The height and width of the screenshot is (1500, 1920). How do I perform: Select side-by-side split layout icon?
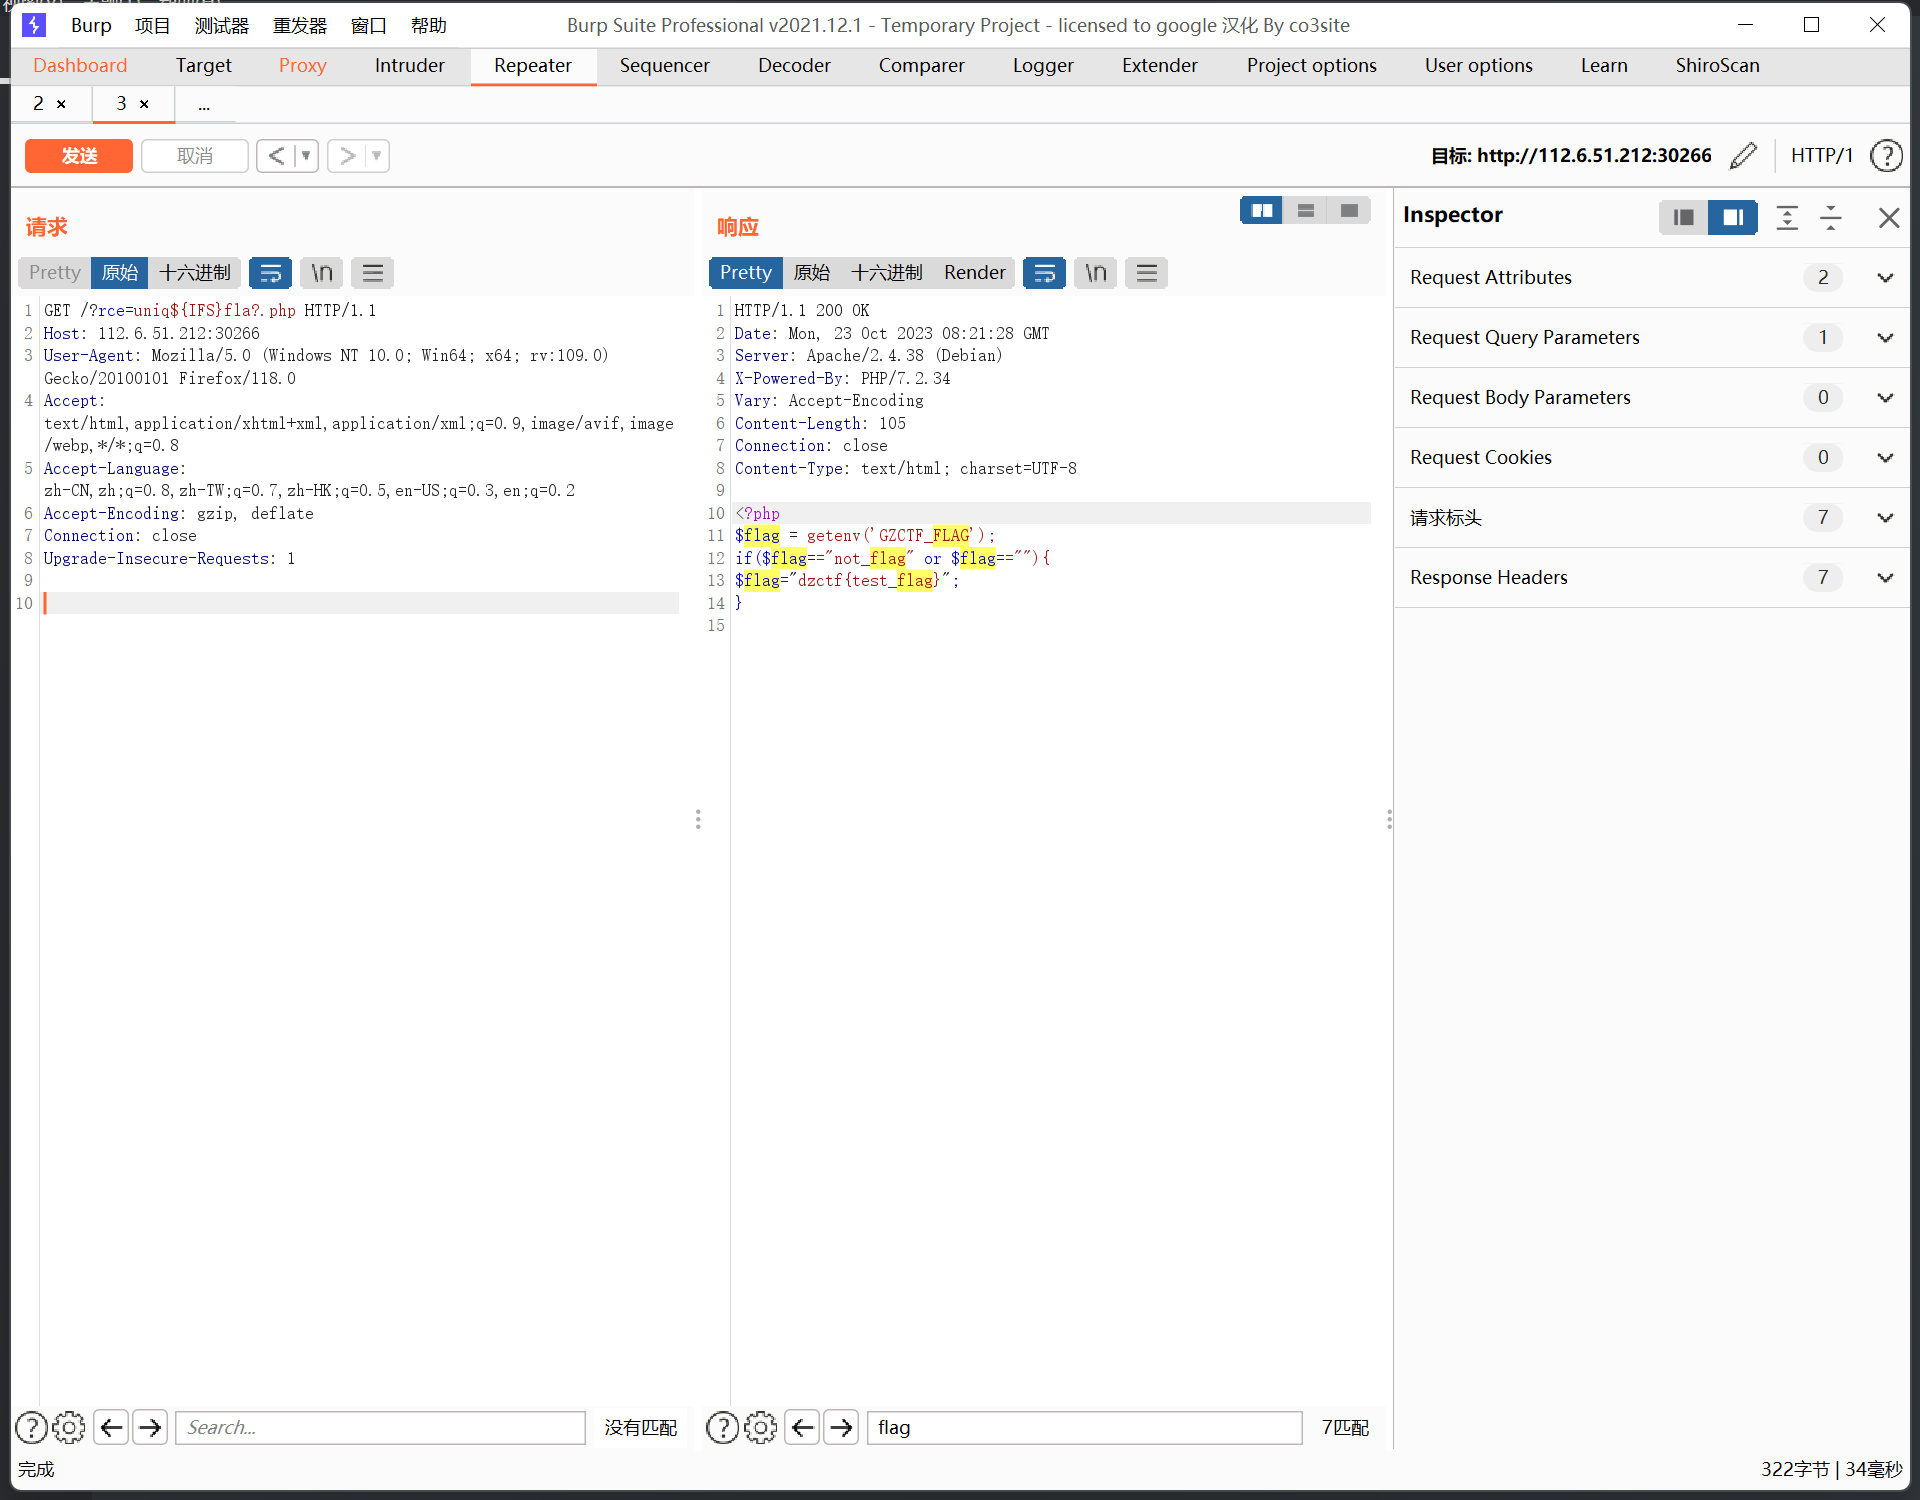point(1261,210)
